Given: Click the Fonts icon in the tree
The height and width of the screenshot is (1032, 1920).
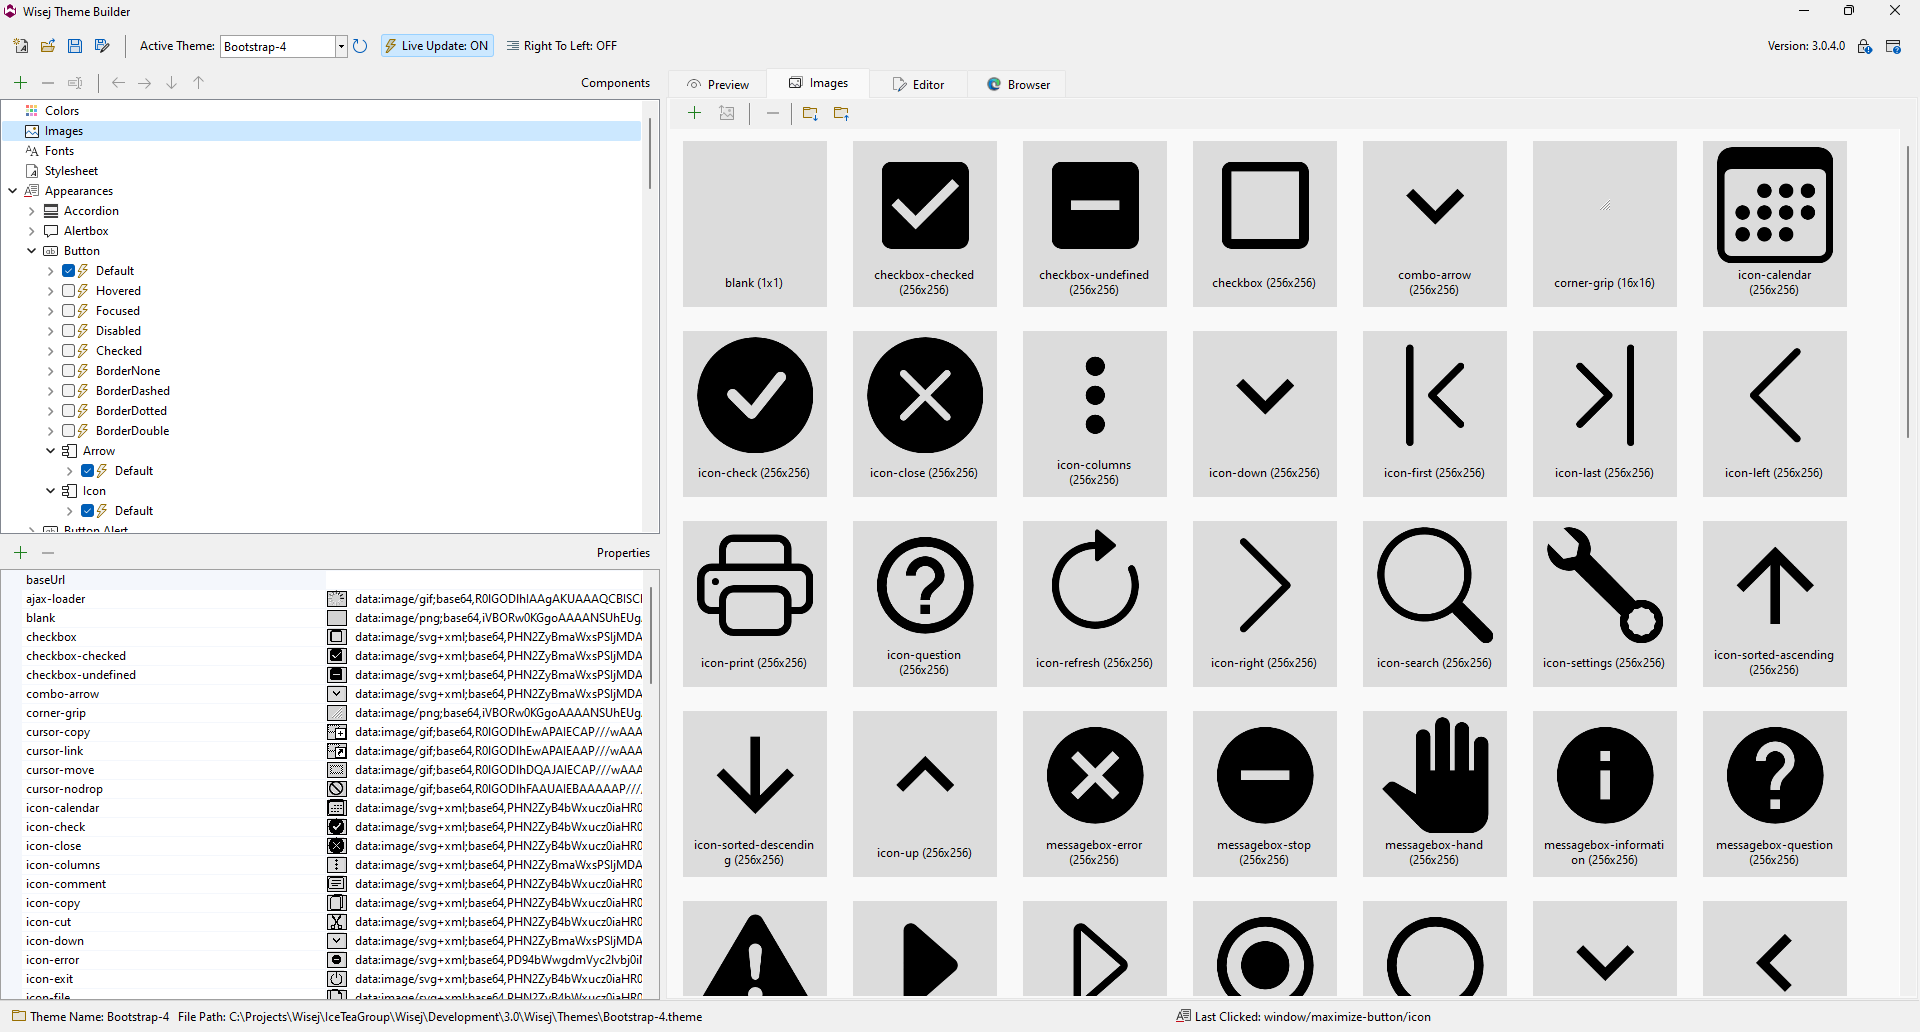Looking at the screenshot, I should [x=32, y=151].
